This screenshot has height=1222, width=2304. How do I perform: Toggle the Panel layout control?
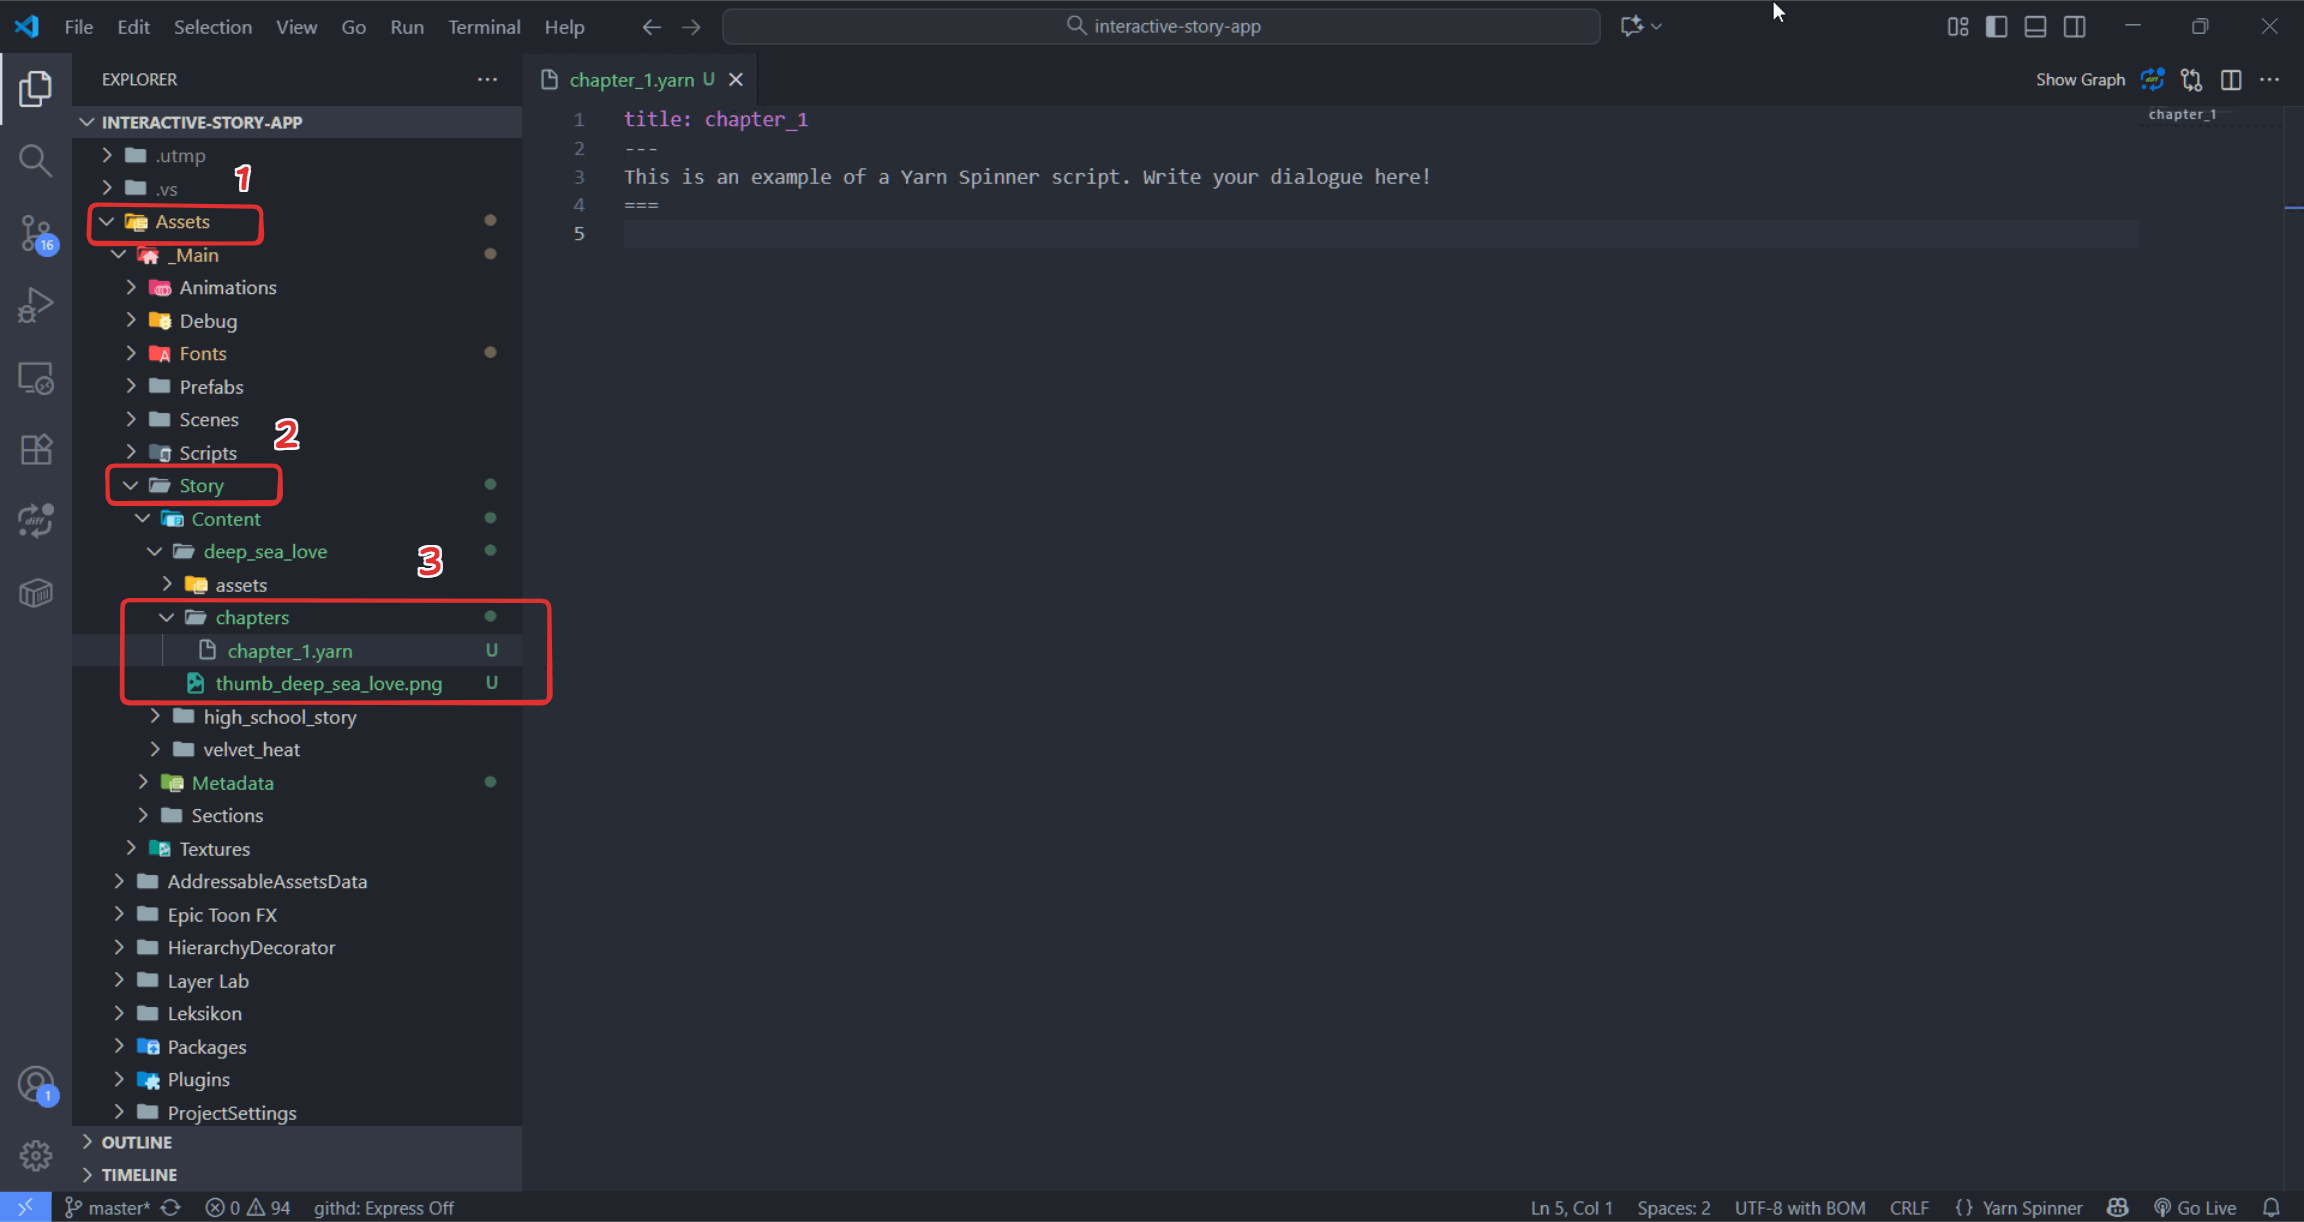(2035, 26)
